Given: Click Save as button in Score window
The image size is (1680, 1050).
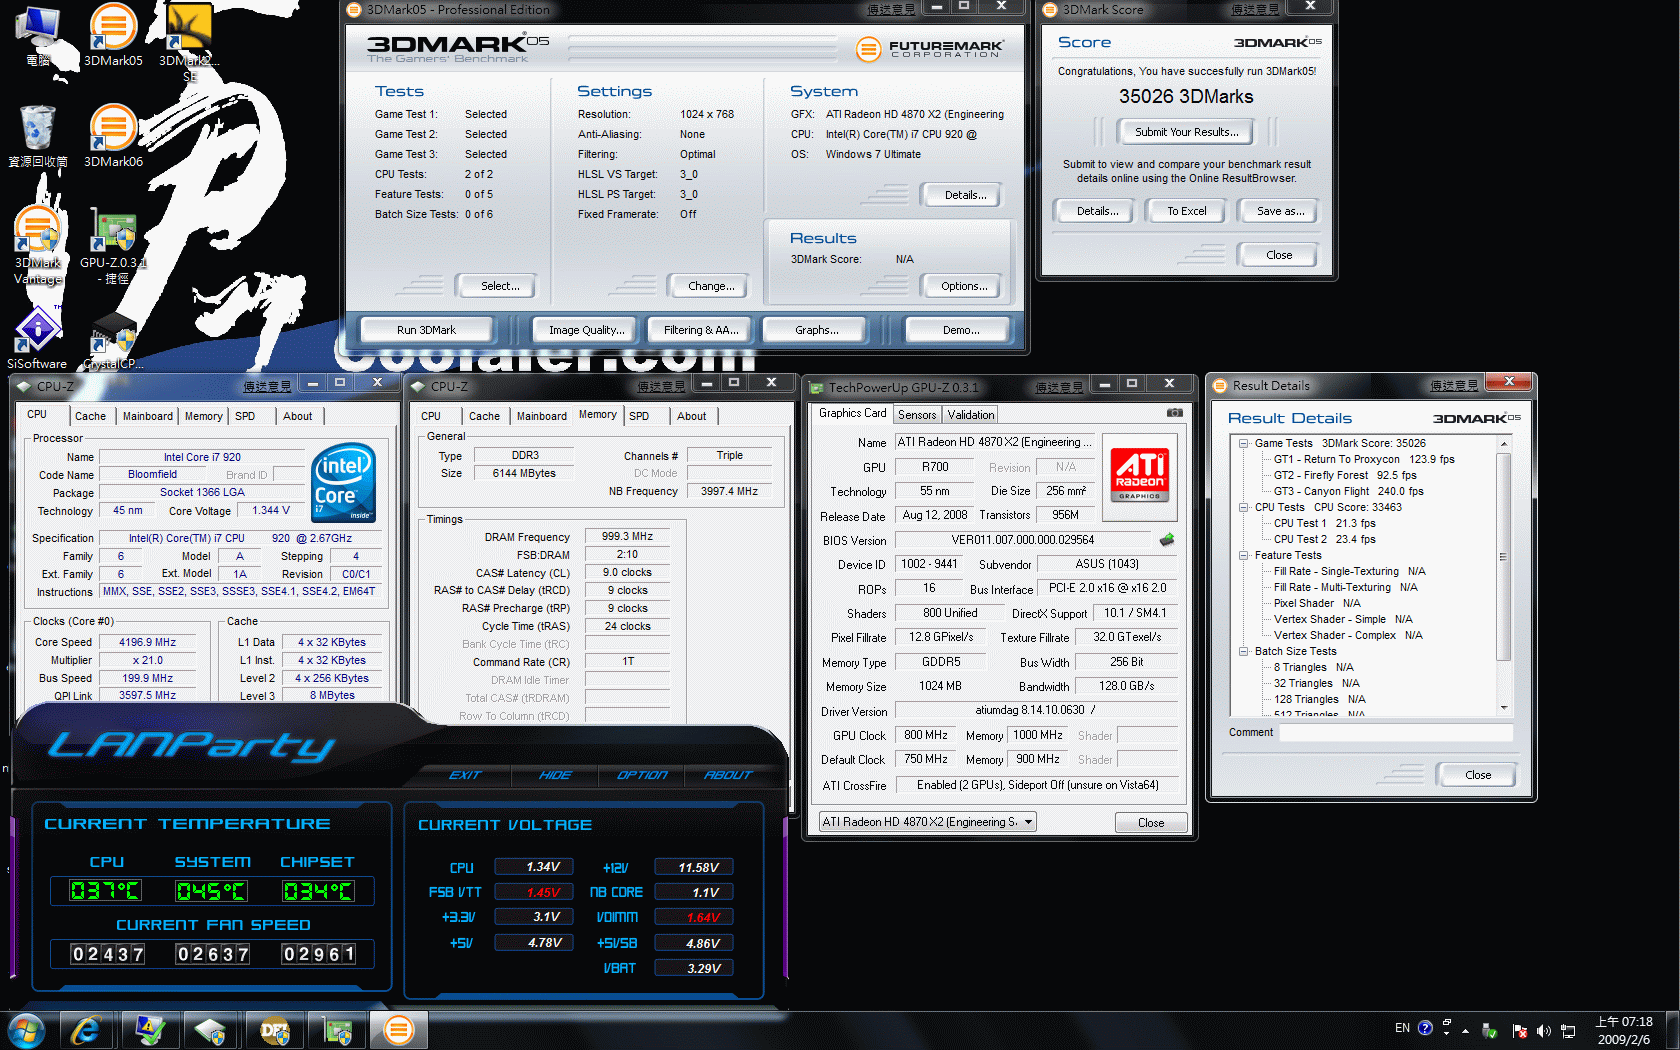Looking at the screenshot, I should pos(1280,211).
